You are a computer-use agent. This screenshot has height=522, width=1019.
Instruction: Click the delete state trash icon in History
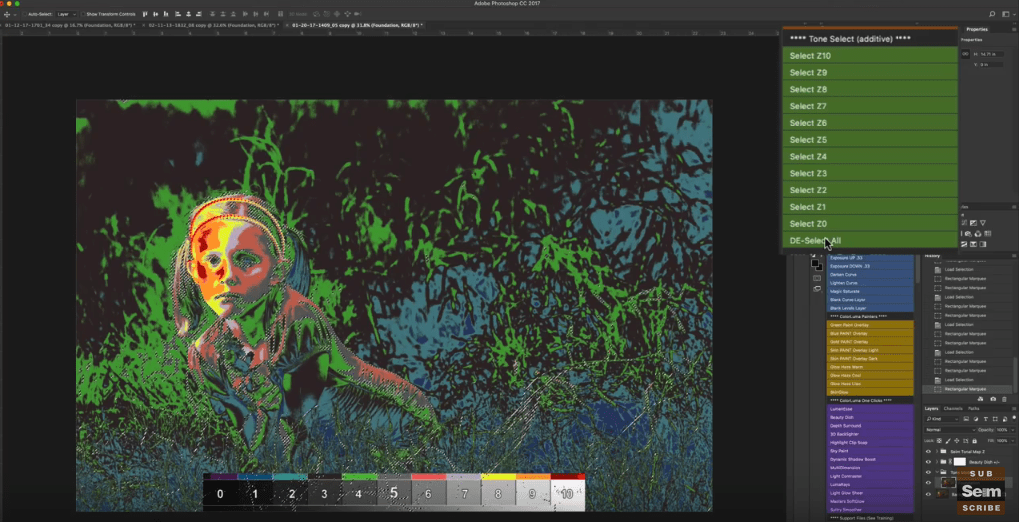[1005, 399]
